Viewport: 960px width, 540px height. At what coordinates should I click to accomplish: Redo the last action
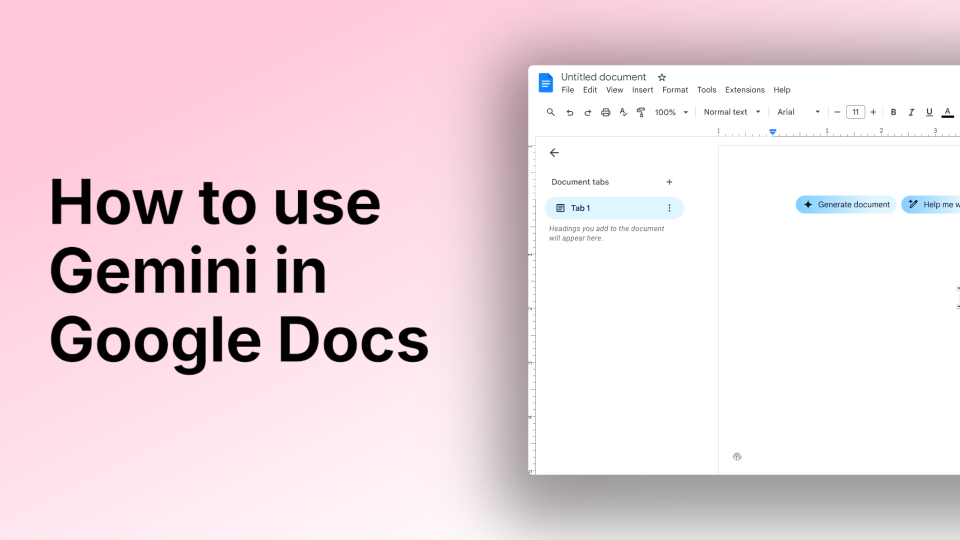[587, 112]
